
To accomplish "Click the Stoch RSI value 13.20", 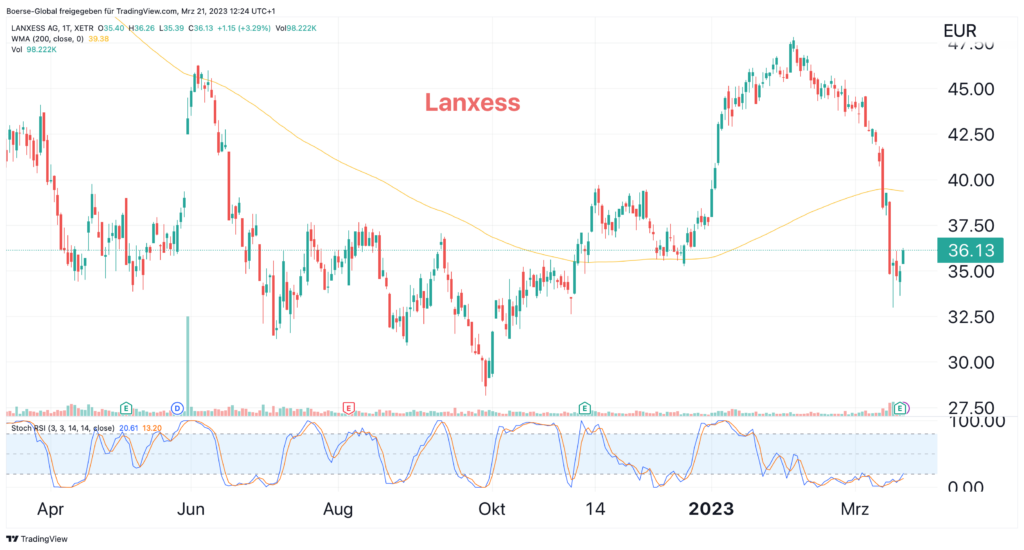I will (152, 428).
